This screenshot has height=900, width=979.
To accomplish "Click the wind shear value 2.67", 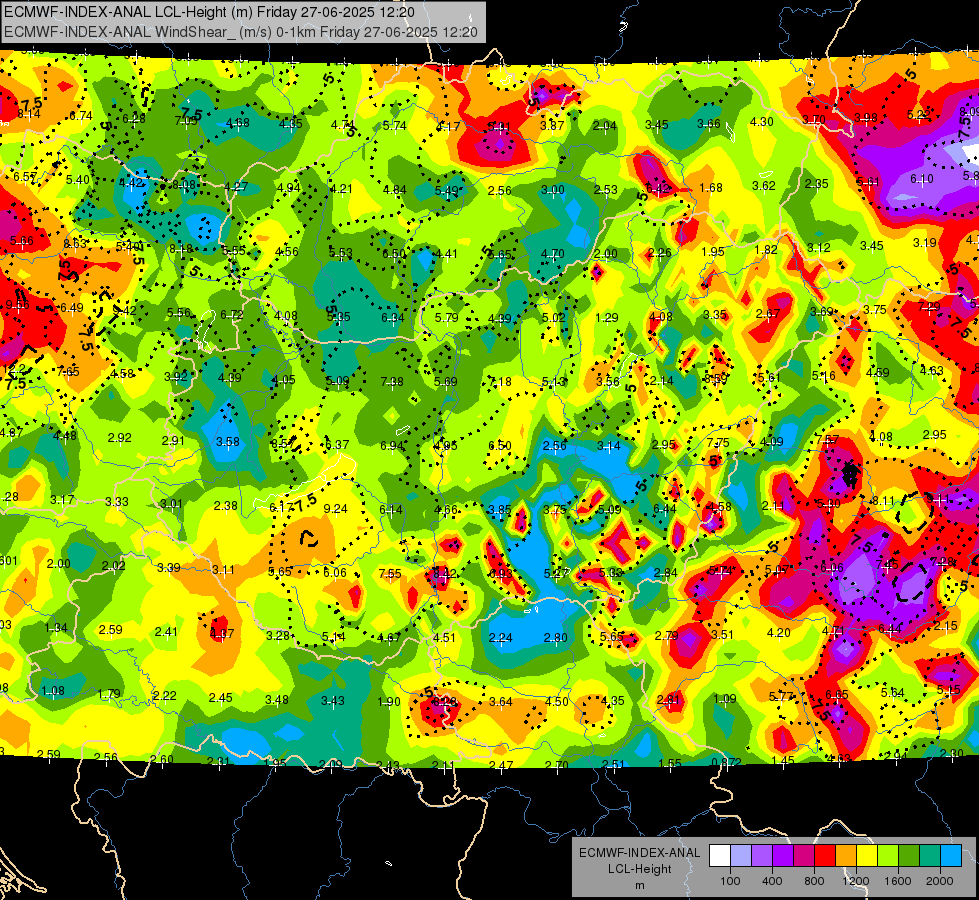I will point(767,314).
